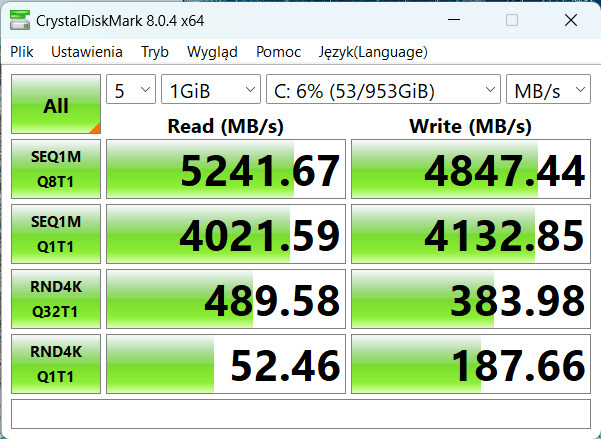Click the CrystalDiskMark app icon in title bar
The height and width of the screenshot is (439, 601).
pyautogui.click(x=20, y=20)
